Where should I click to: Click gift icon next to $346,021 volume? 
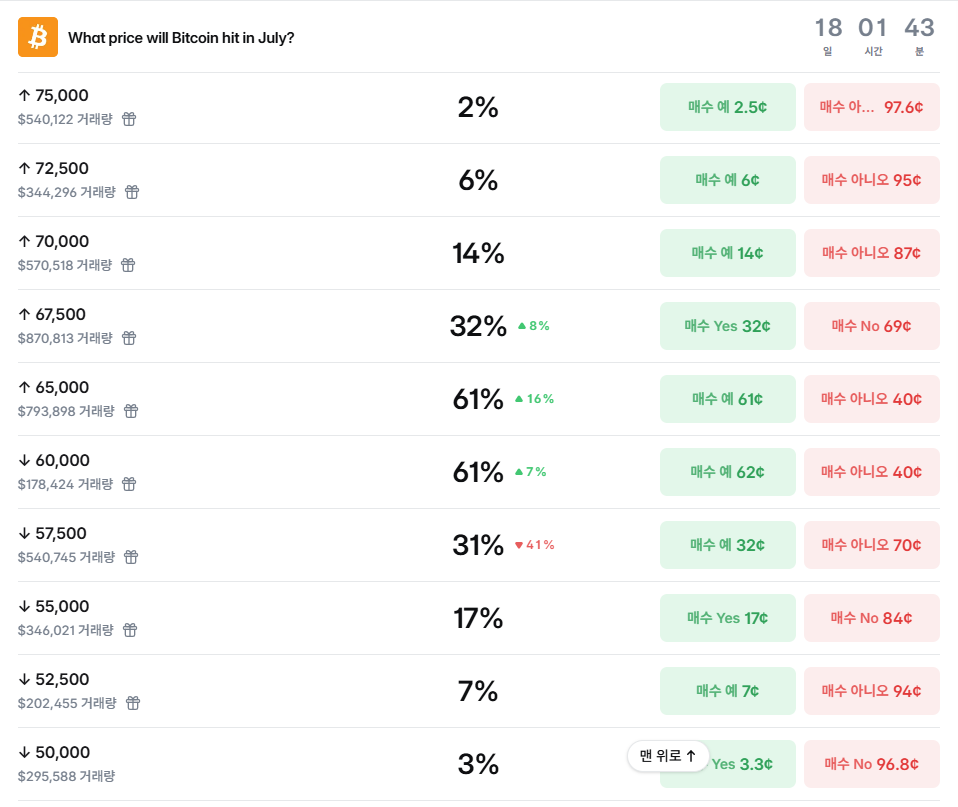pos(130,630)
